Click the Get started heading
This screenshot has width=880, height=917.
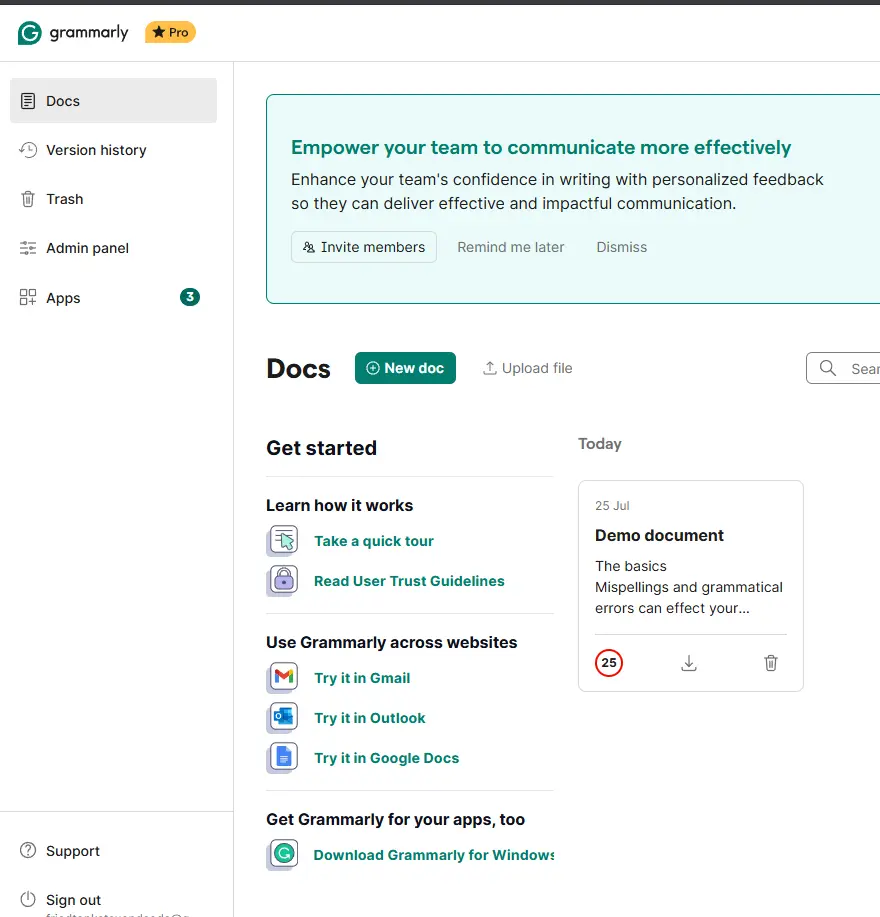pyautogui.click(x=321, y=448)
